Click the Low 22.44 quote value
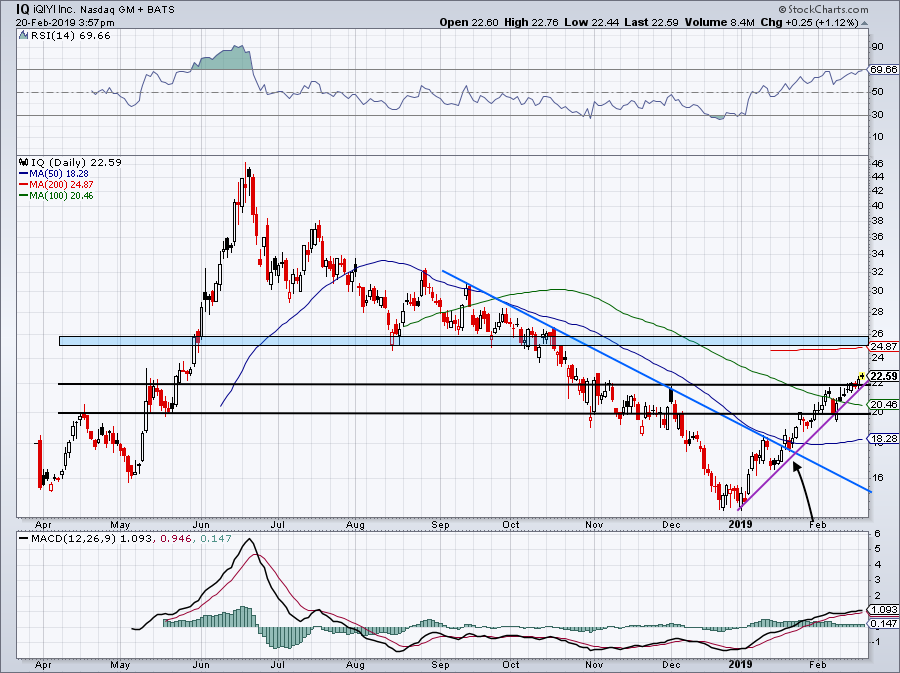This screenshot has width=900, height=673. coord(591,22)
